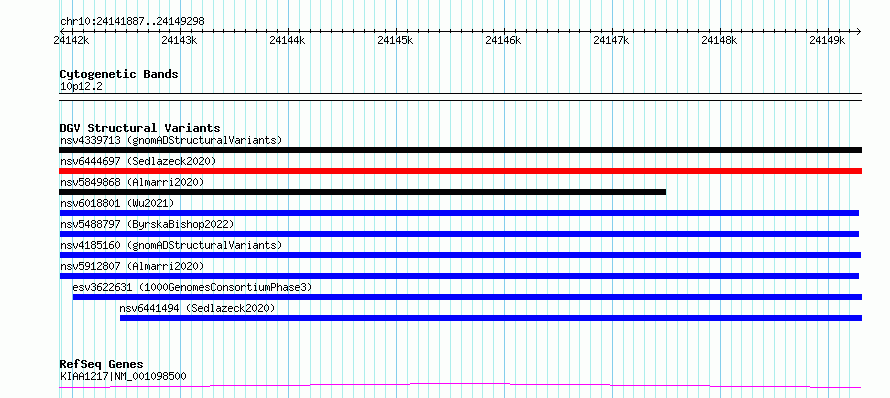Click the 24149k ruler label
This screenshot has height=398, width=890.
(828, 40)
